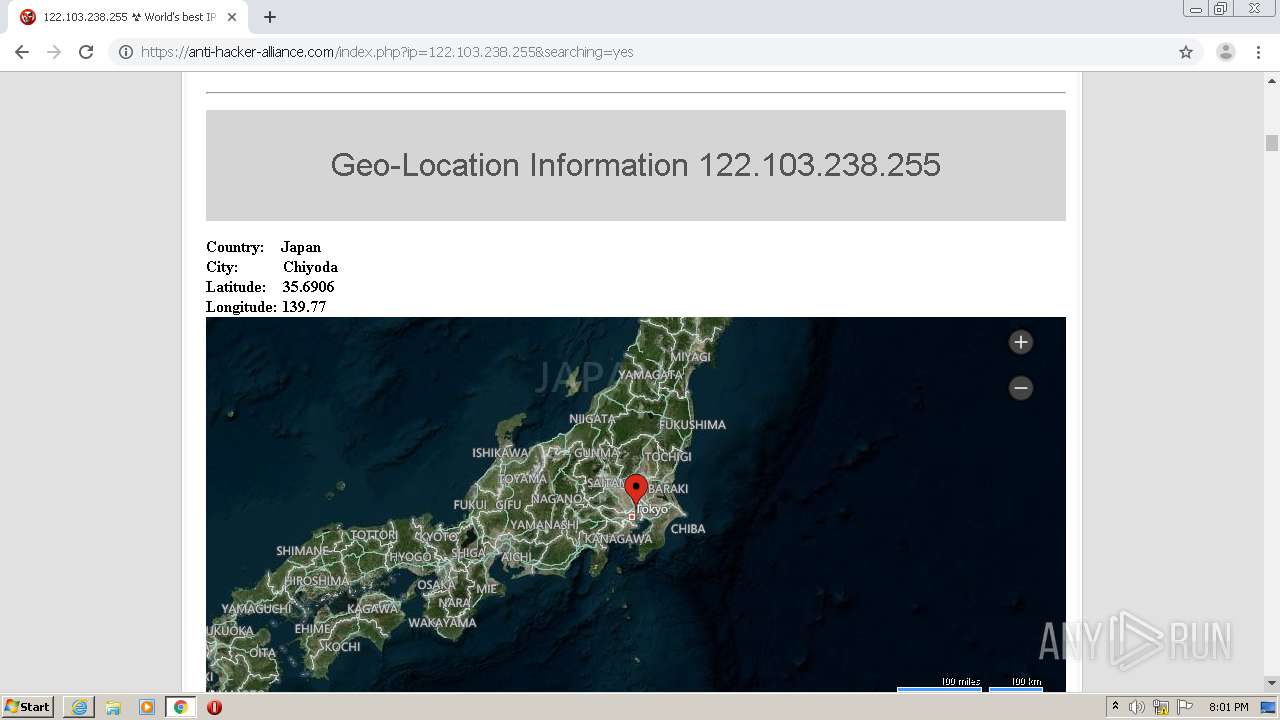Click the Tottori label on the map
The image size is (1280, 720).
(374, 536)
